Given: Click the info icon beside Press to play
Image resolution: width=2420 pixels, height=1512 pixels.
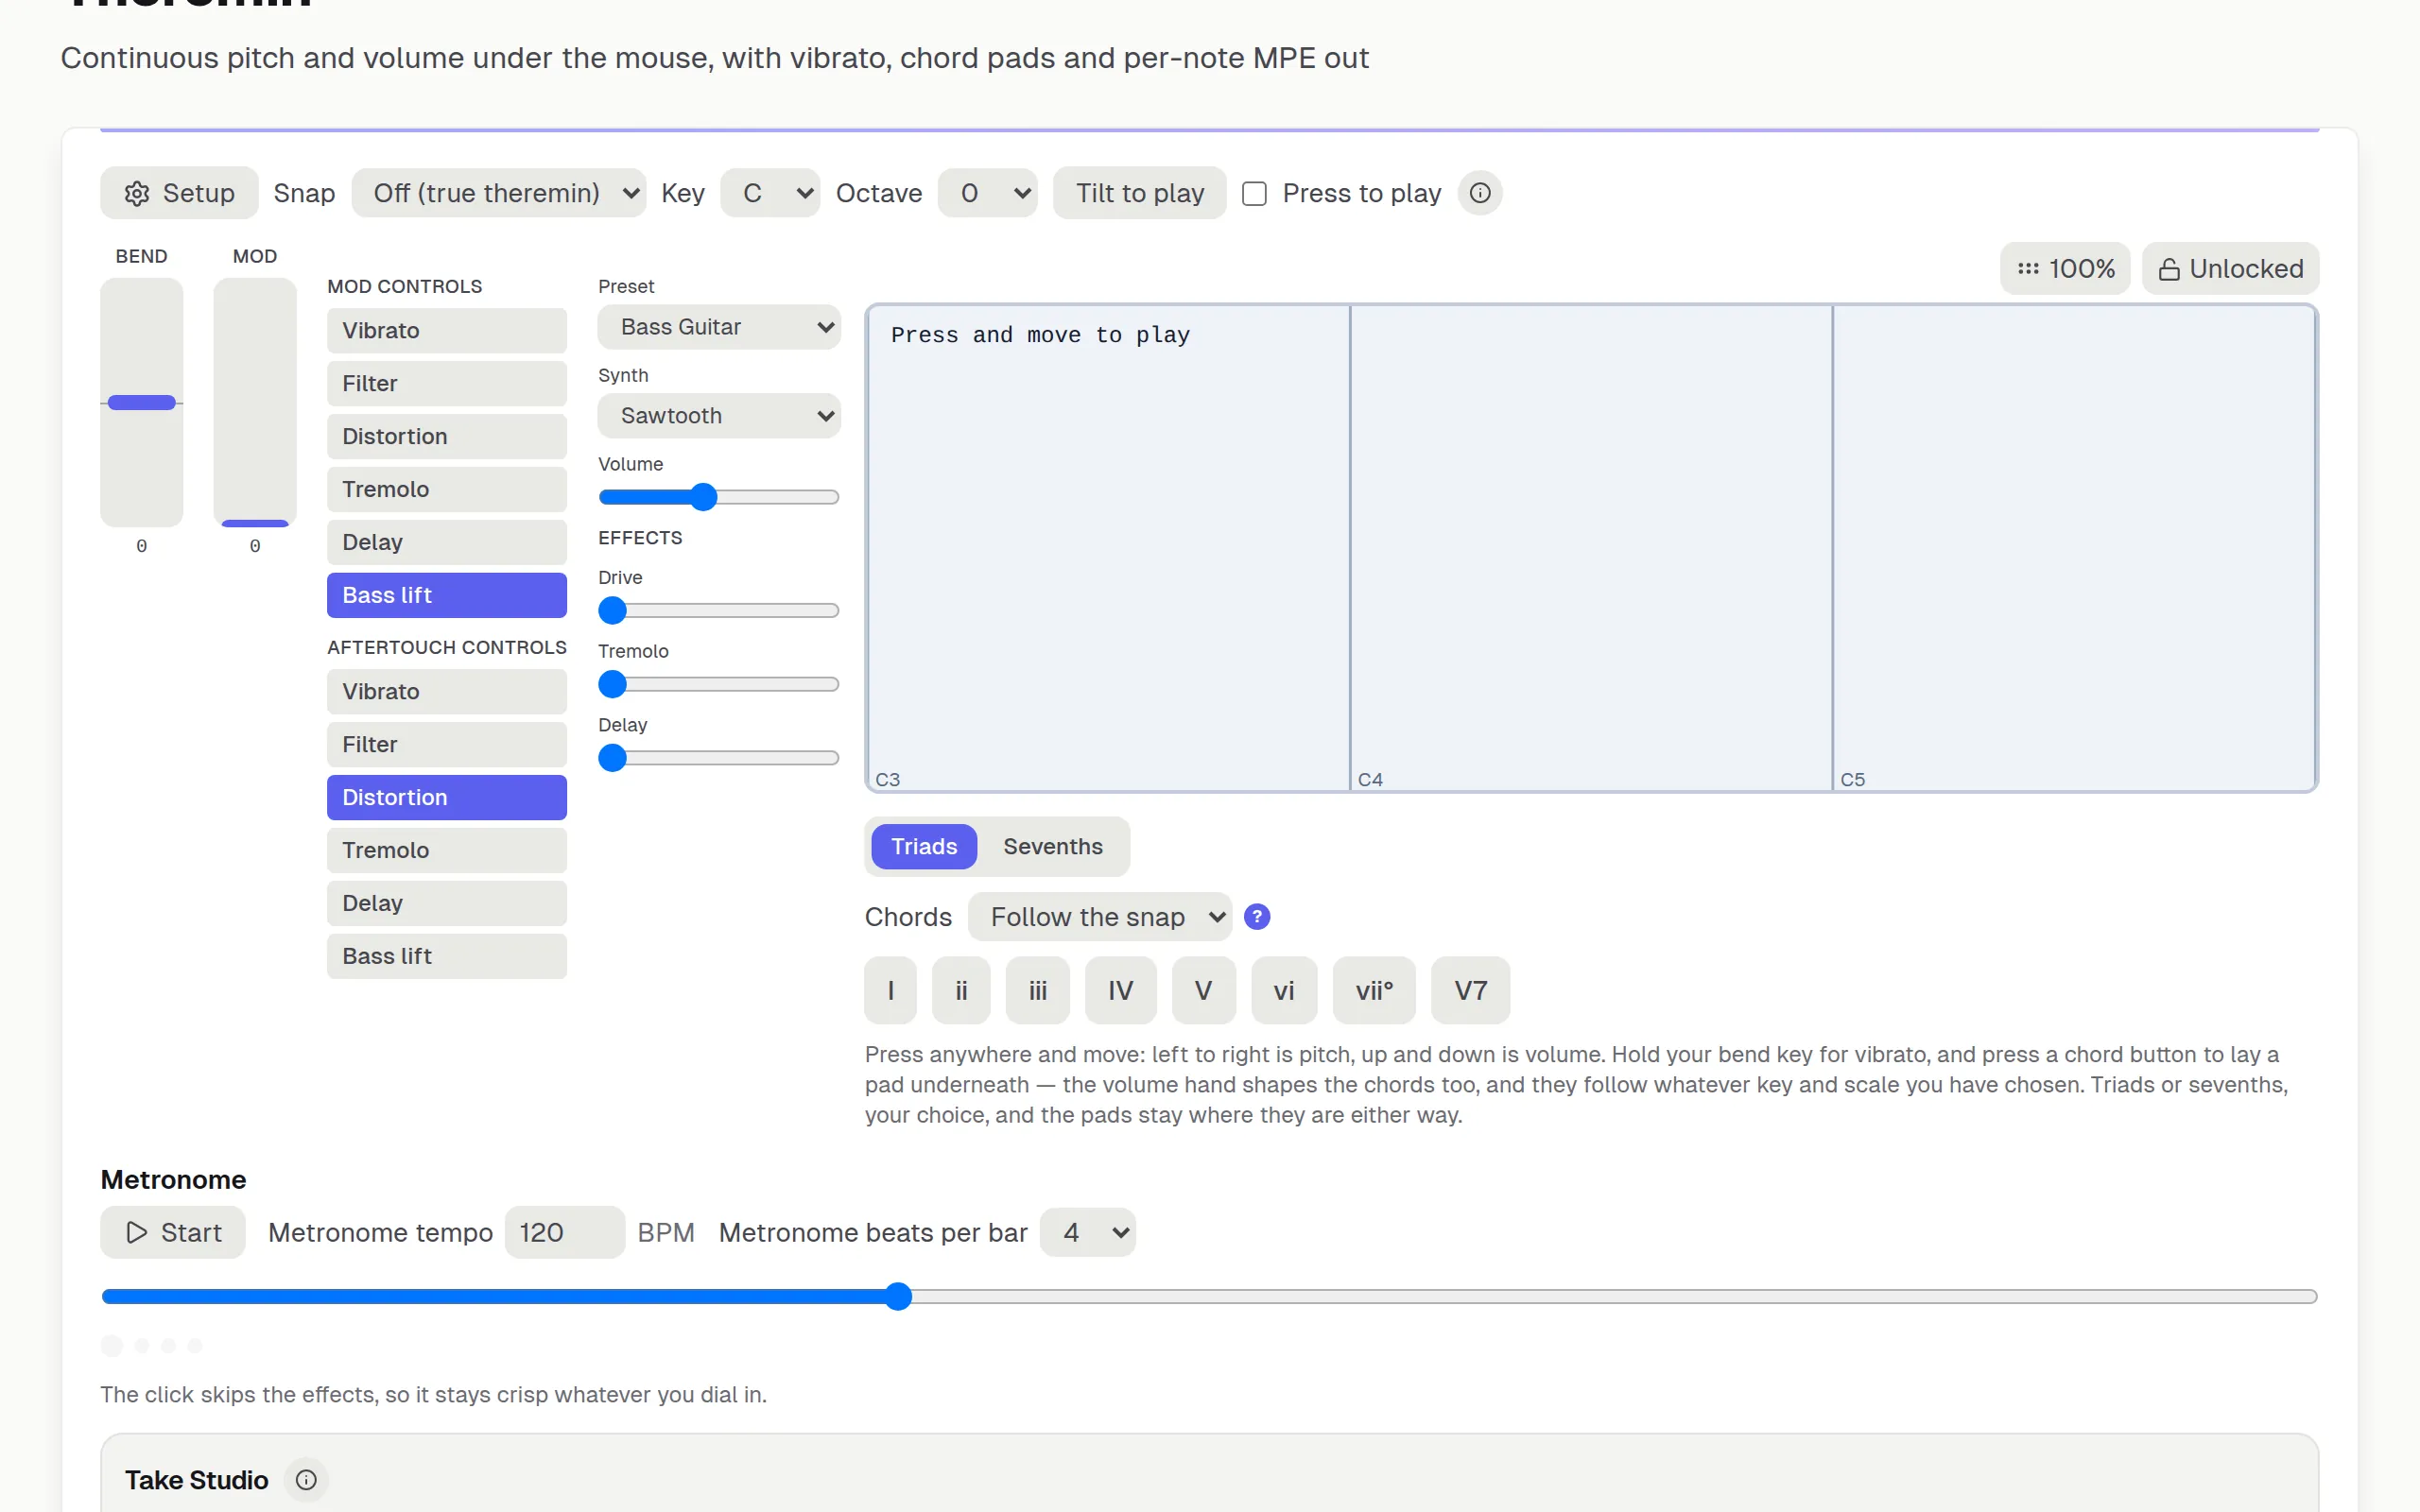Looking at the screenshot, I should point(1480,193).
